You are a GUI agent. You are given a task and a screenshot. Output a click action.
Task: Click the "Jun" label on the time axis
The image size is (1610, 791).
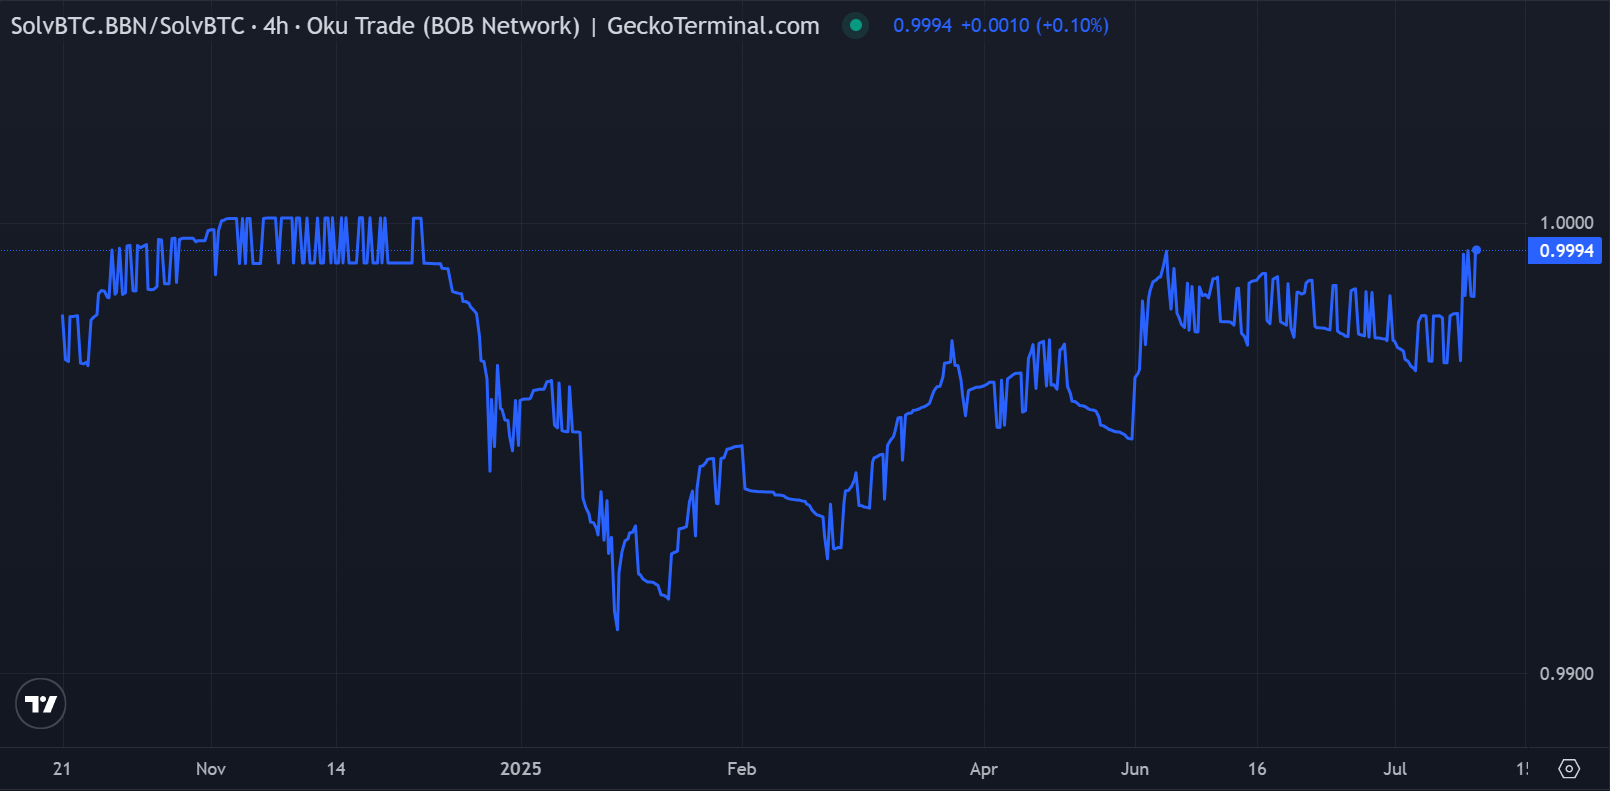pos(1135,769)
